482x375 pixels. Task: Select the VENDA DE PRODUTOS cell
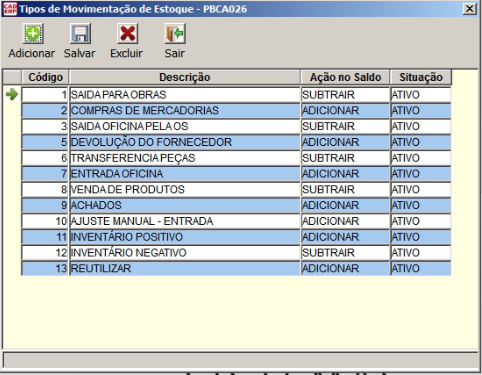[x=185, y=189]
